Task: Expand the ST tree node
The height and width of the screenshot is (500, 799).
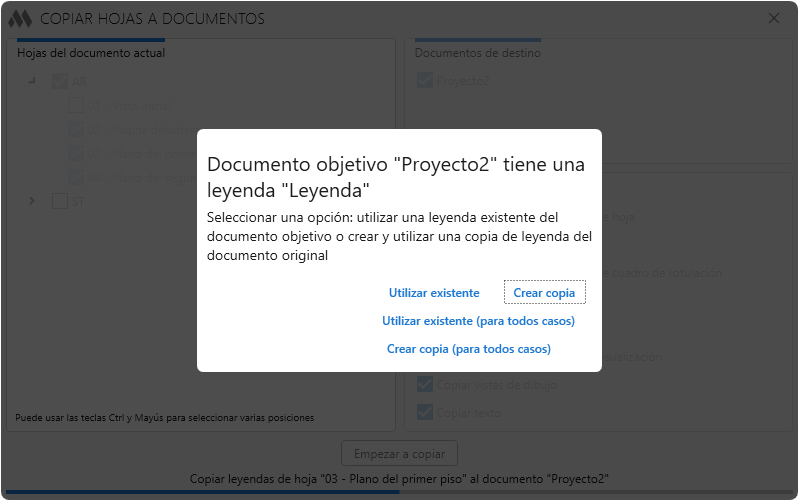Action: pos(32,201)
